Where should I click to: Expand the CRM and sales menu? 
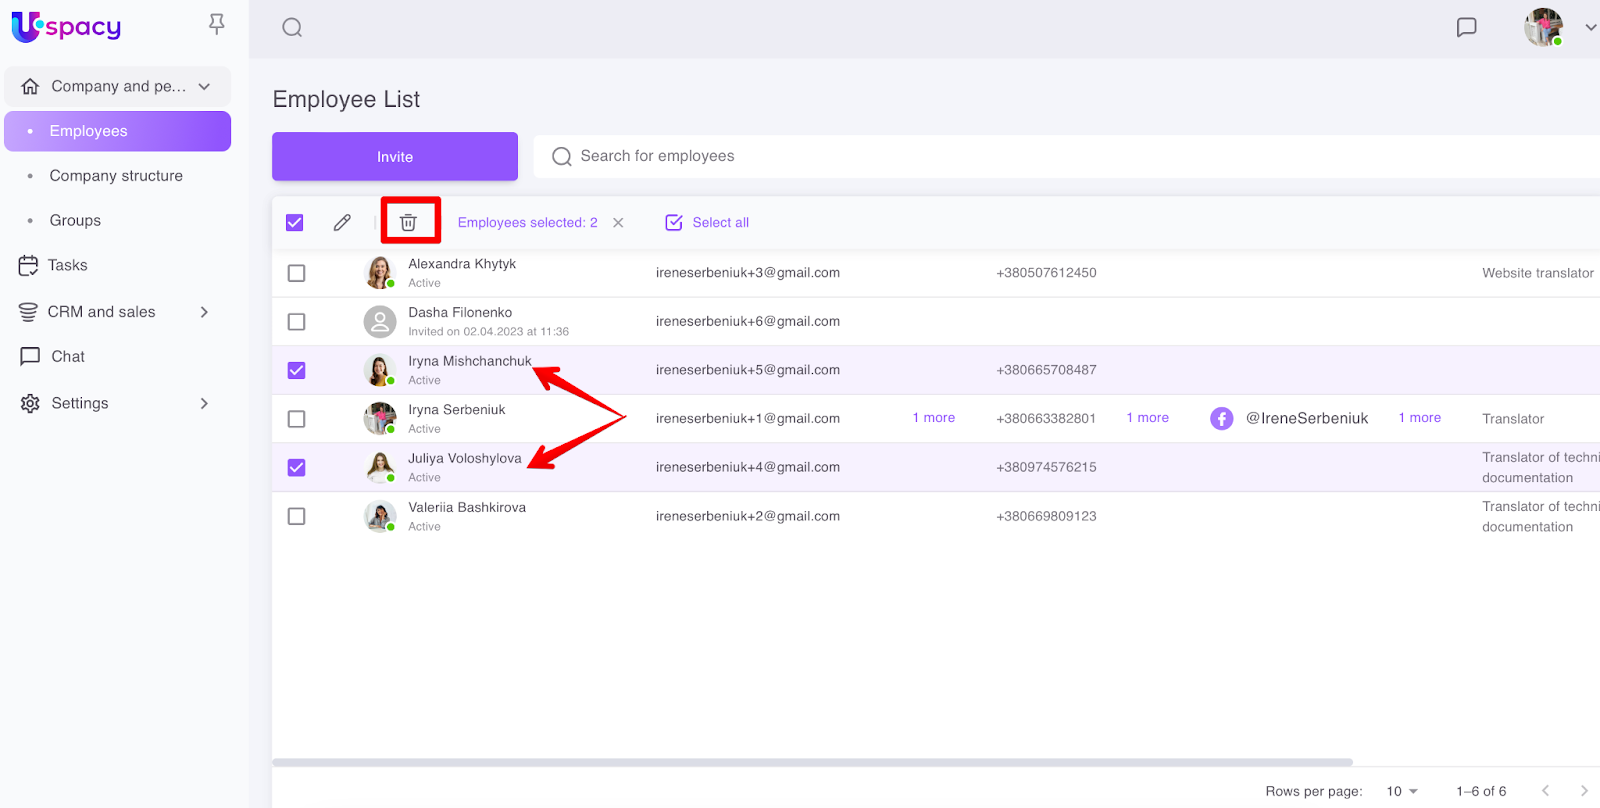point(204,312)
